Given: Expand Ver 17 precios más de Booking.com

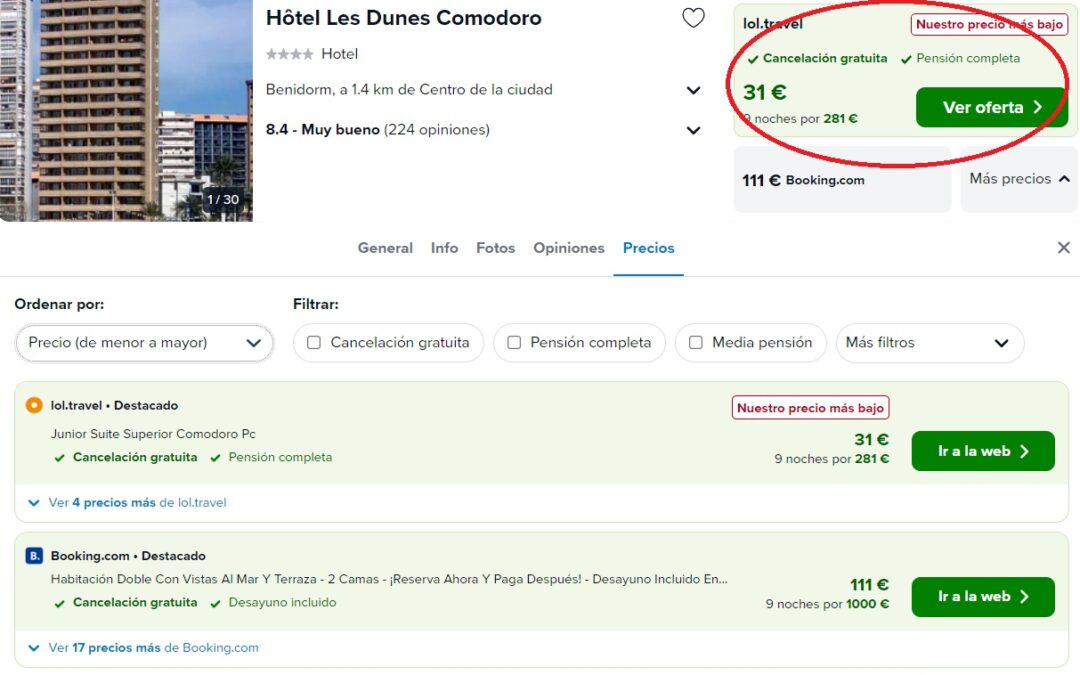Looking at the screenshot, I should [143, 648].
